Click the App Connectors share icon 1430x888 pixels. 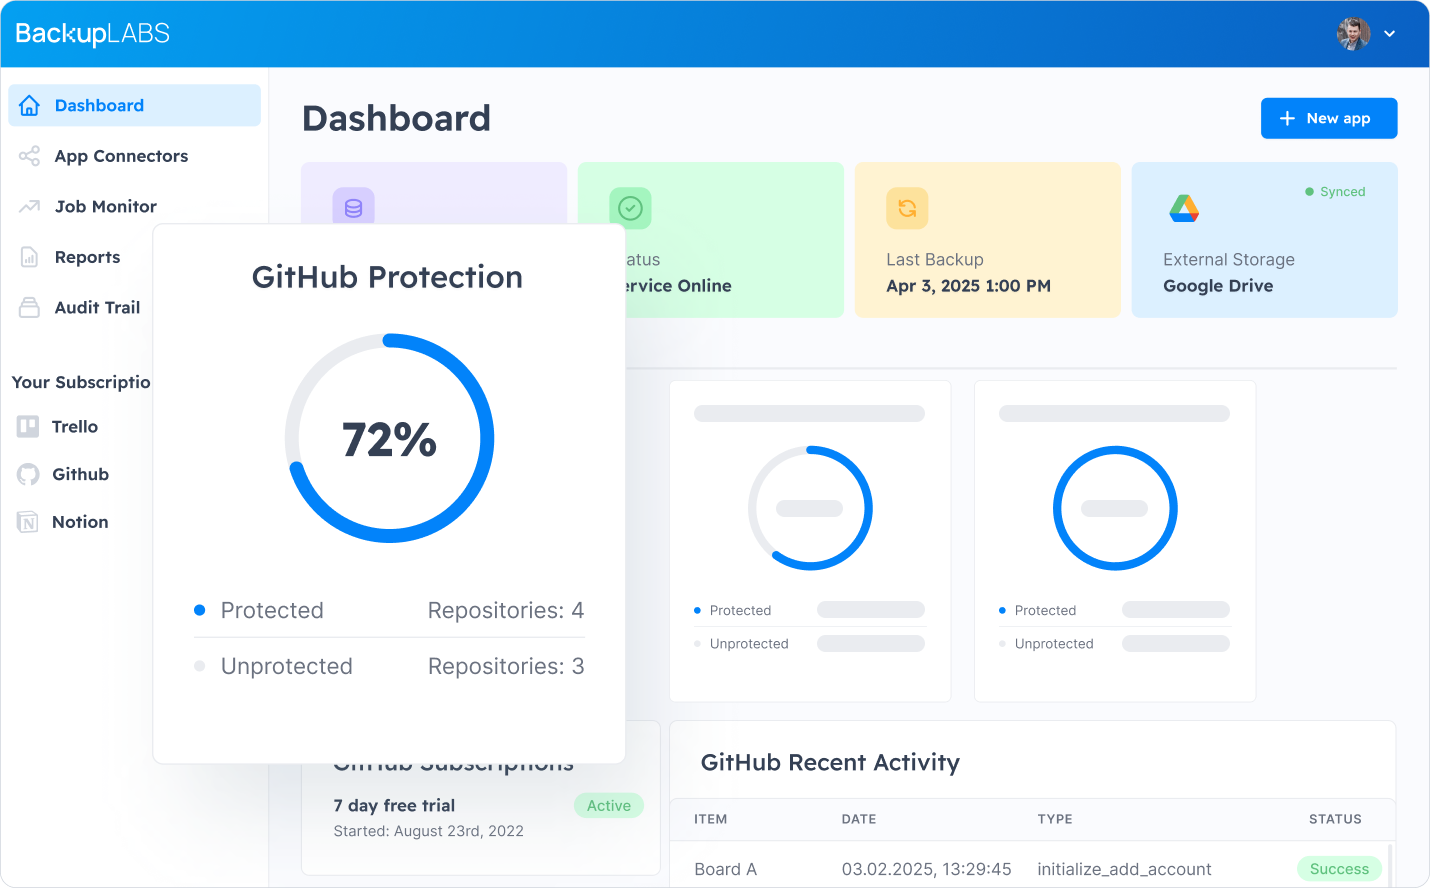point(30,156)
